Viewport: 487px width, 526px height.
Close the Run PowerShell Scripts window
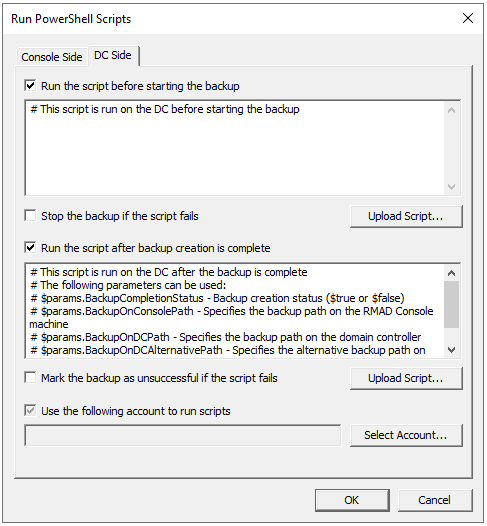(x=468, y=18)
